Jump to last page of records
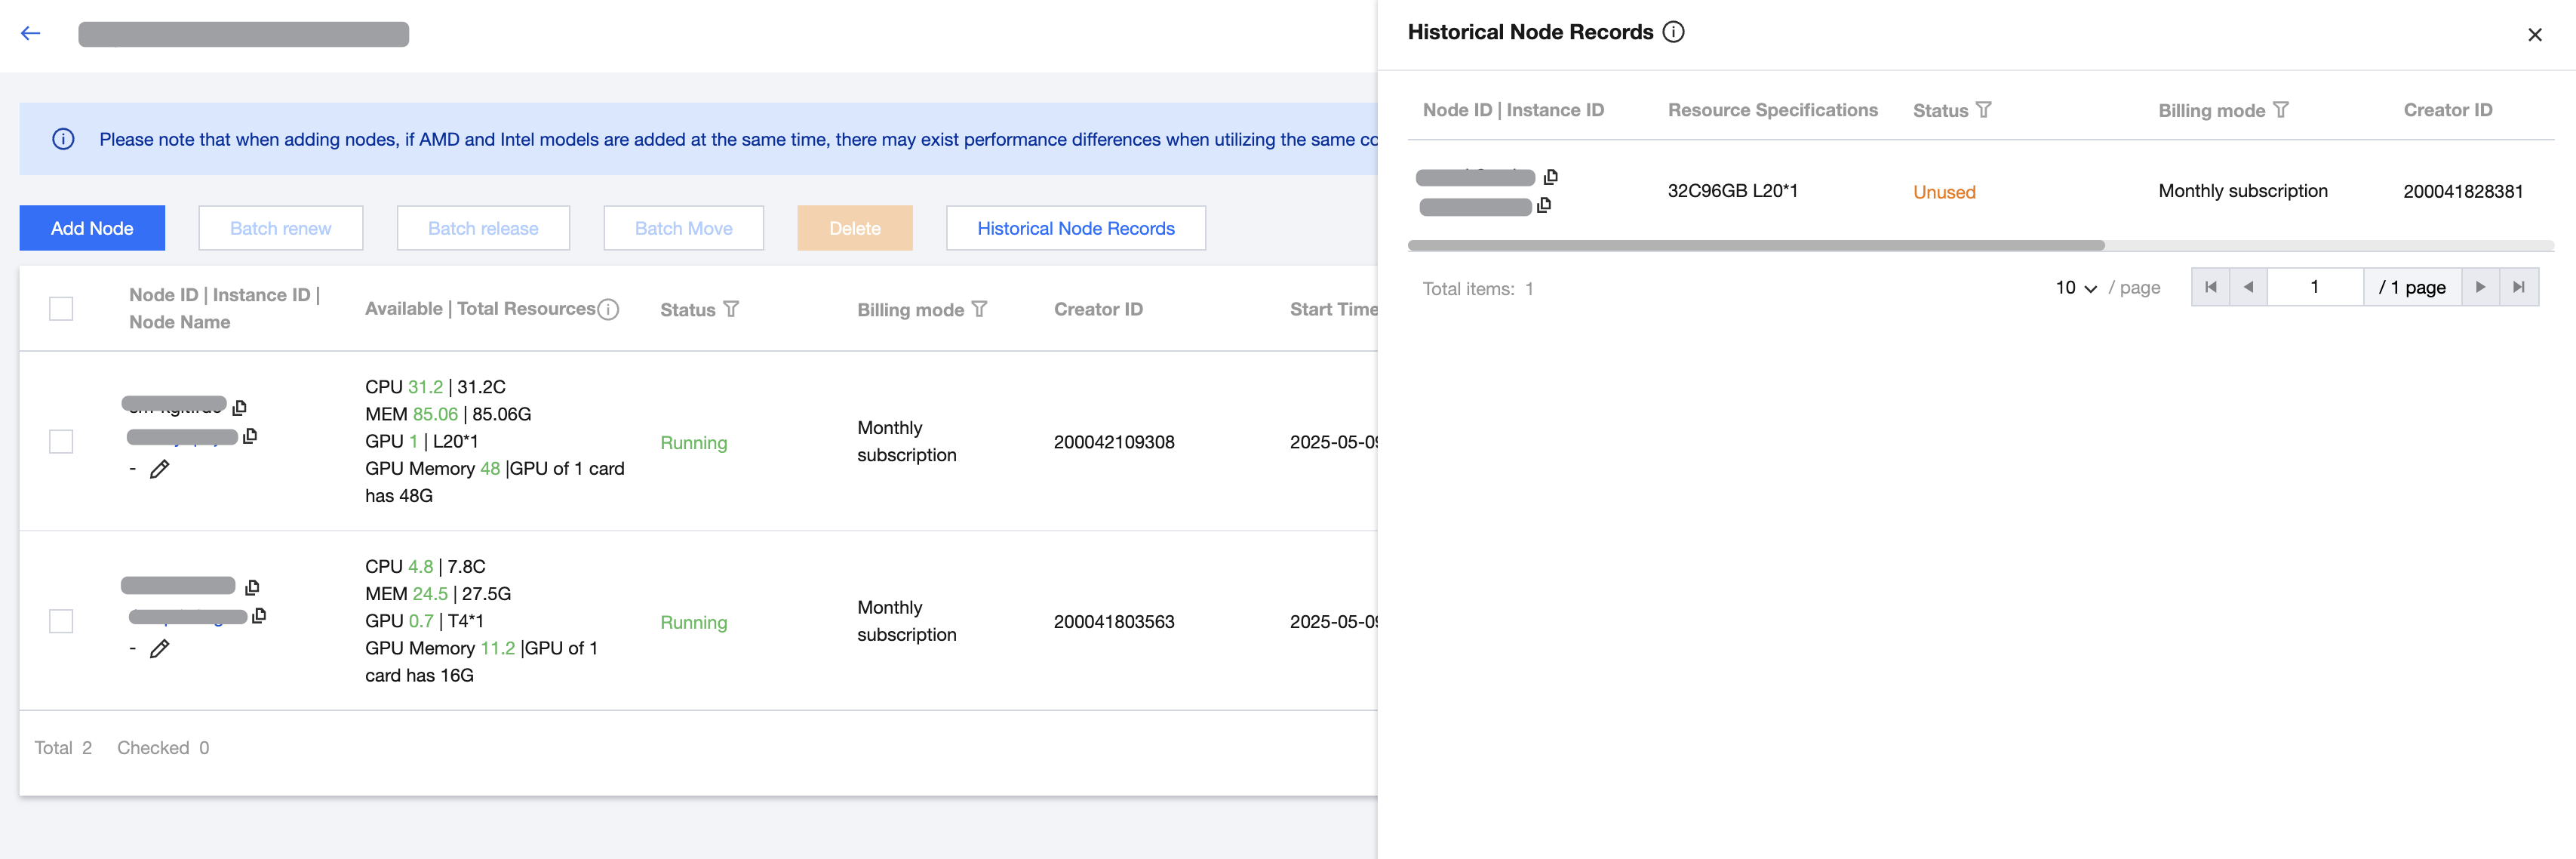 click(2519, 287)
